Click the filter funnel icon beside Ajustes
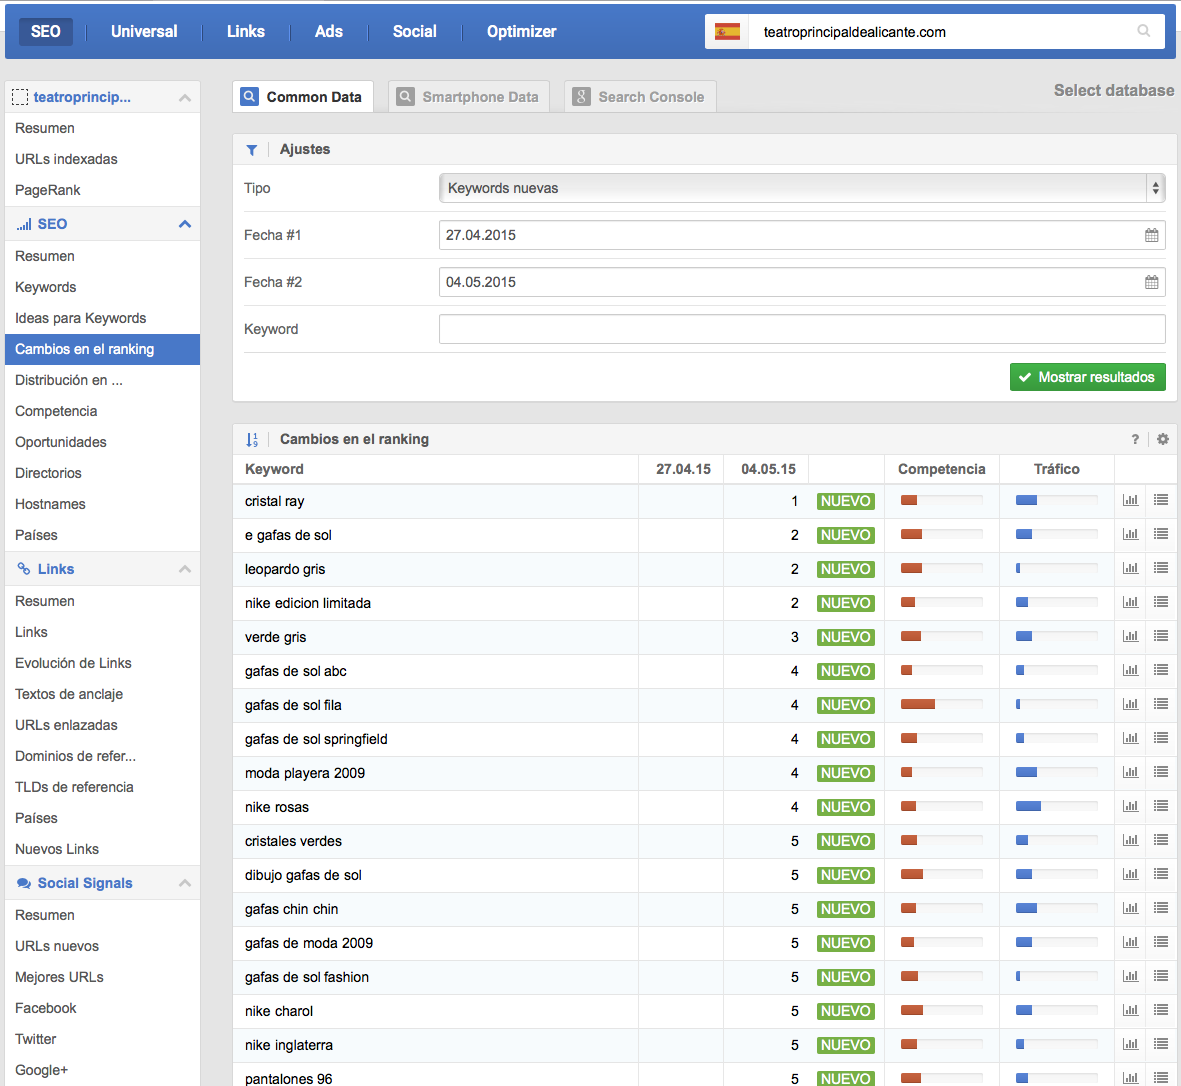This screenshot has height=1086, width=1181. (x=252, y=150)
